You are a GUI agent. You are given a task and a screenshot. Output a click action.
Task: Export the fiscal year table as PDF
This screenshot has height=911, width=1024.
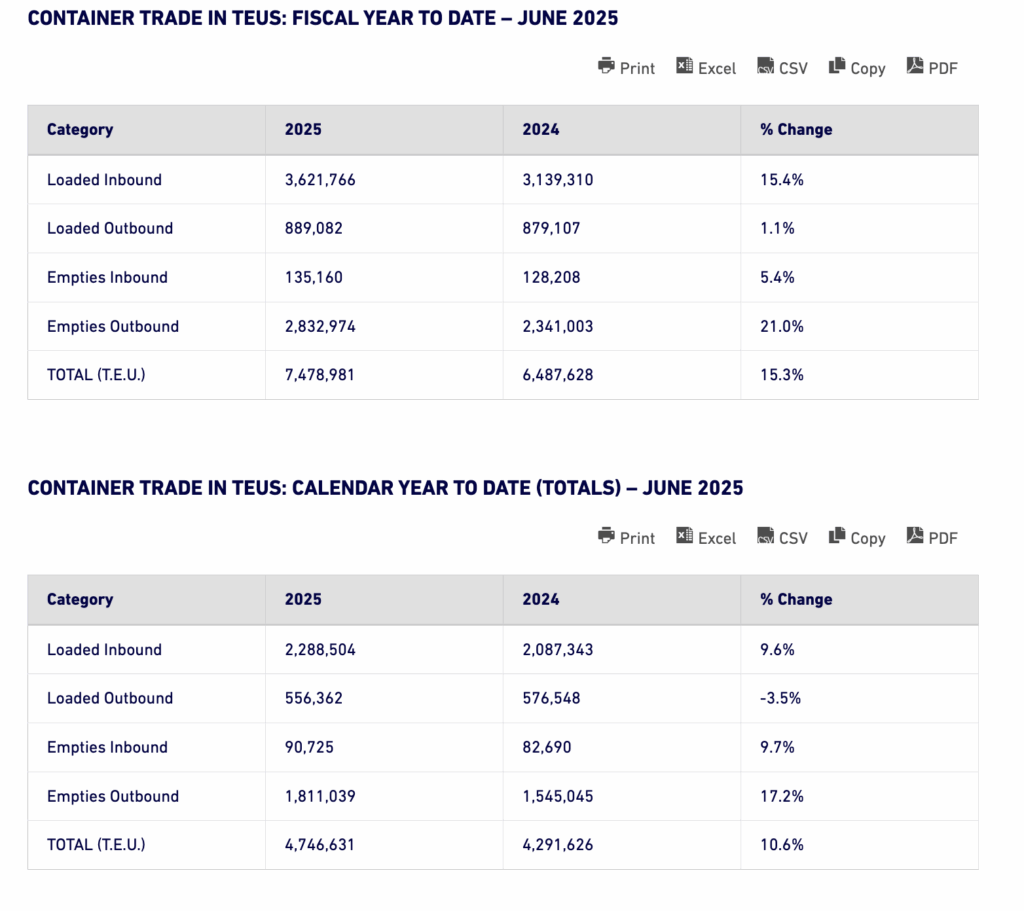932,67
